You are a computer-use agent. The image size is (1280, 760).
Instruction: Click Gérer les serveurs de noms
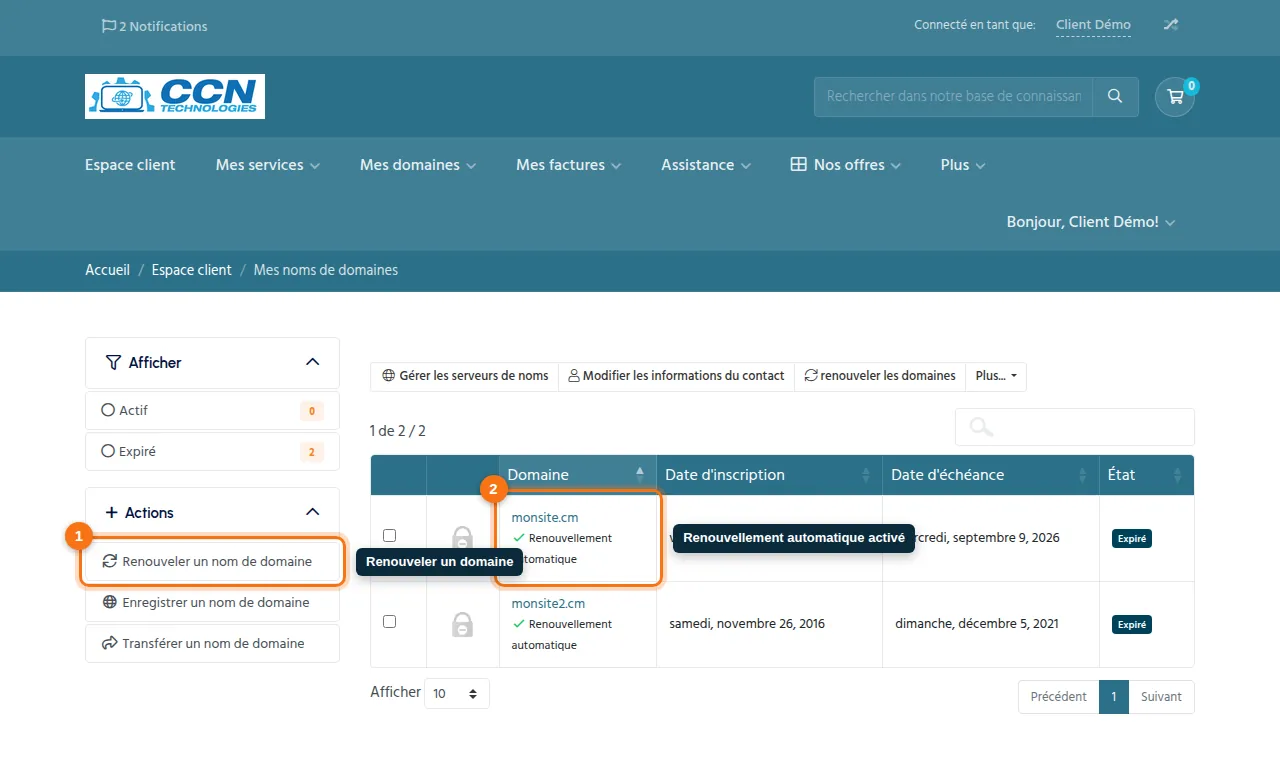pyautogui.click(x=465, y=376)
